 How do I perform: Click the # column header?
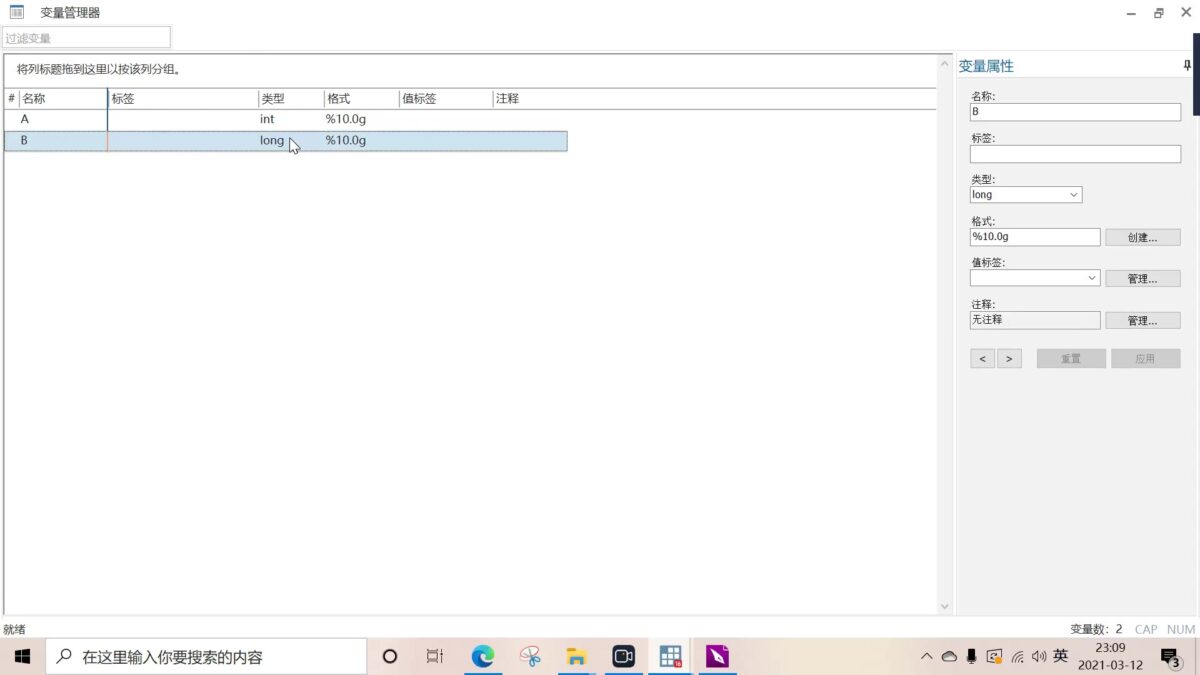point(11,99)
